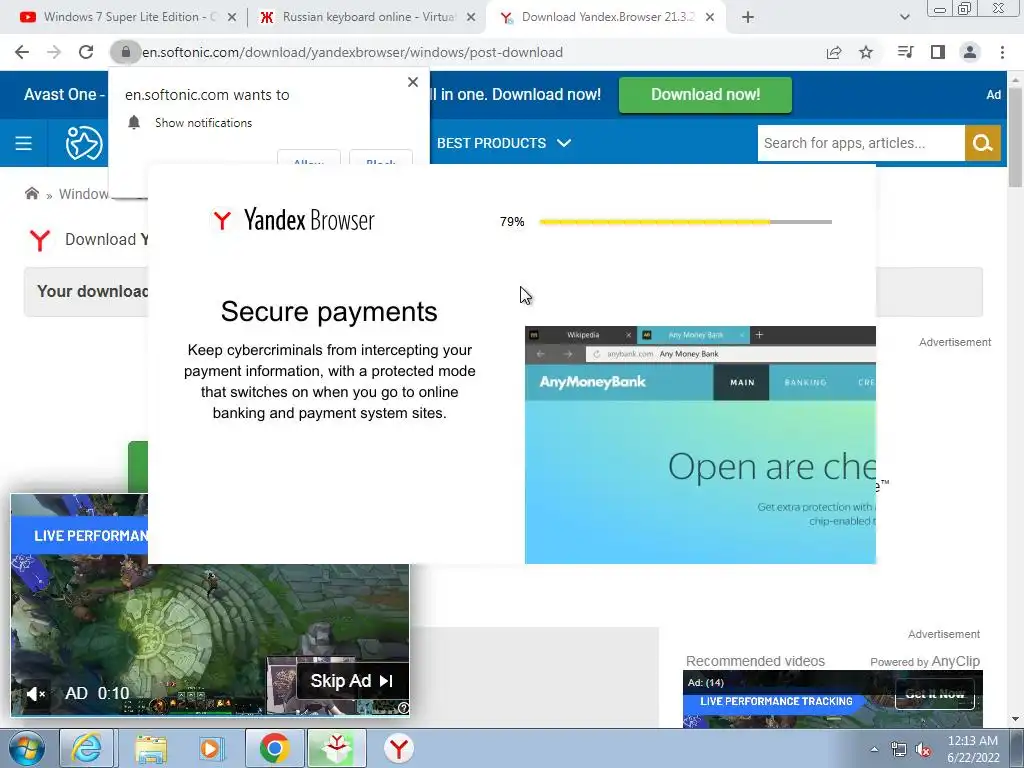Reload the page with the refresh icon
This screenshot has height=768, width=1024.
(x=86, y=52)
